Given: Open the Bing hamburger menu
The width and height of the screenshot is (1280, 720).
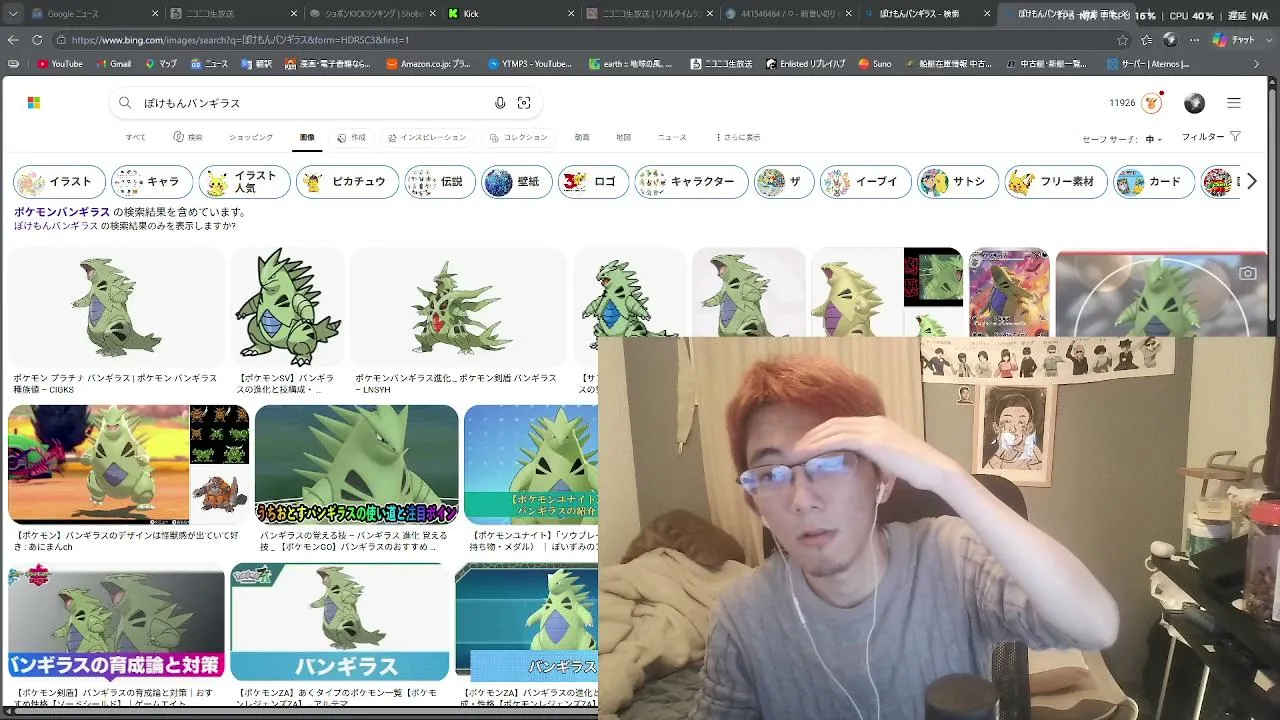Looking at the screenshot, I should coord(1234,103).
